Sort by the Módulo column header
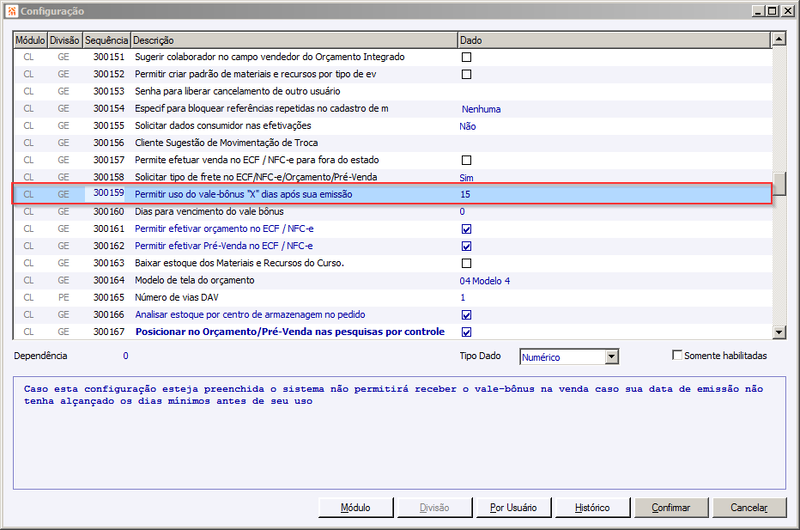 pos(30,40)
